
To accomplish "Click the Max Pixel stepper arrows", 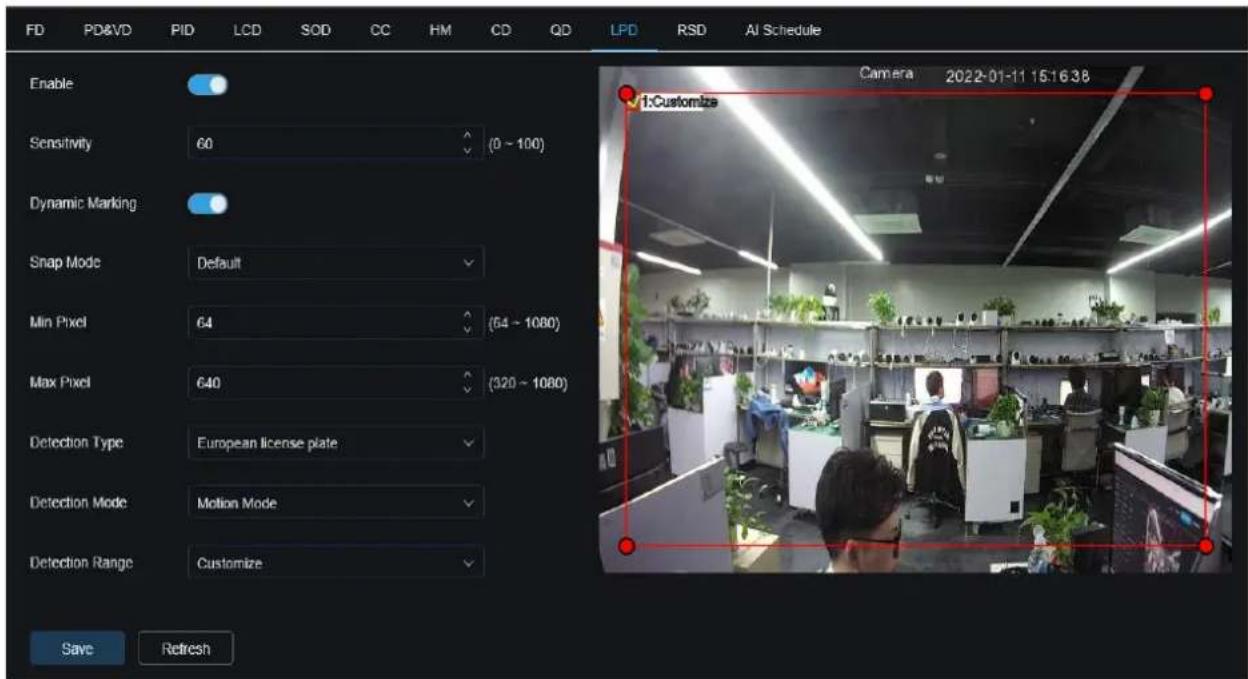I will [466, 383].
